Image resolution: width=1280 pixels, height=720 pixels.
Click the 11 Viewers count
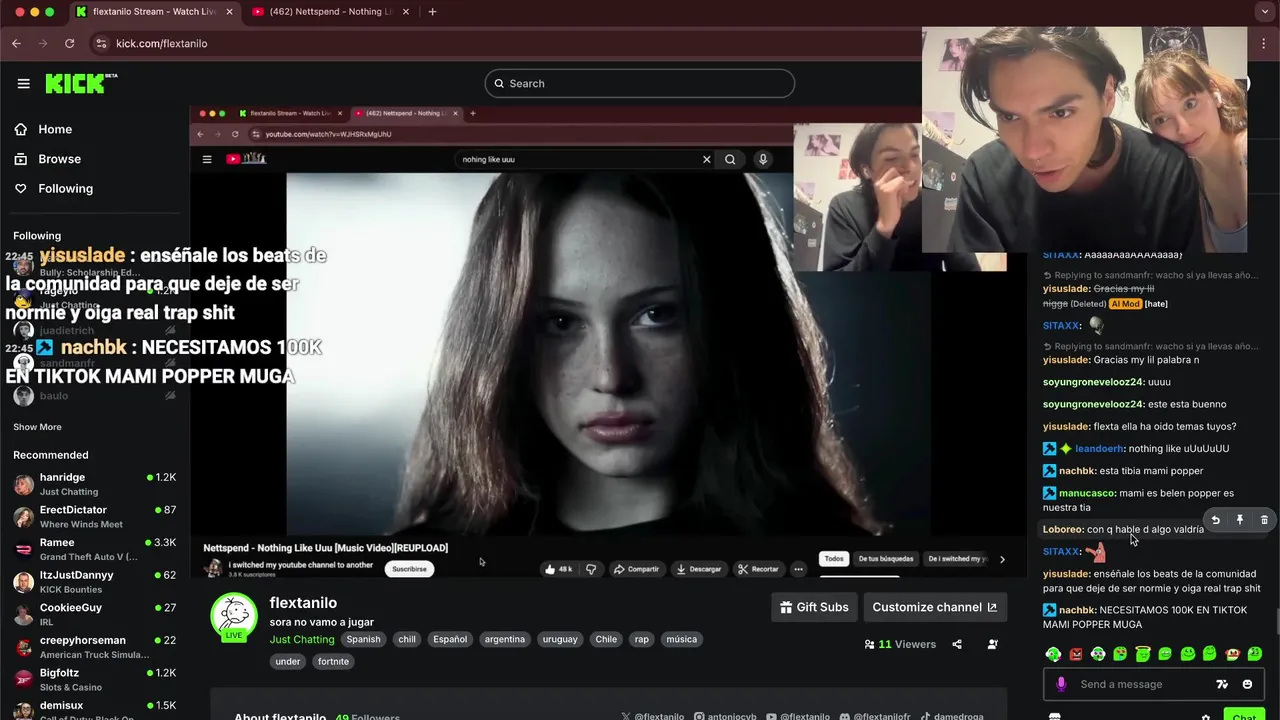coord(907,644)
